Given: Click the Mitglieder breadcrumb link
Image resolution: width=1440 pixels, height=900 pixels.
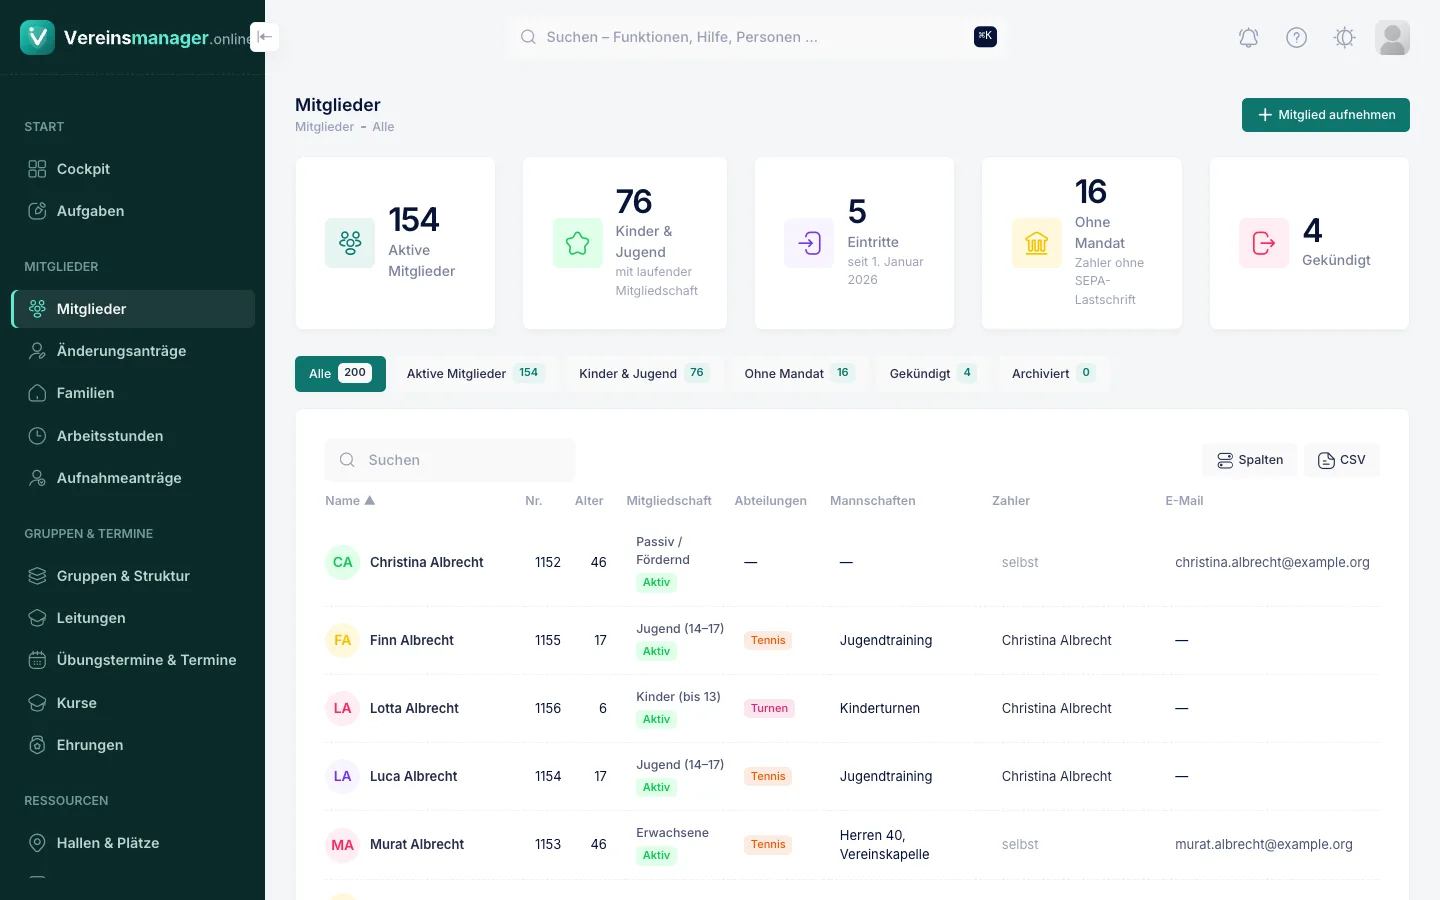Looking at the screenshot, I should [325, 127].
